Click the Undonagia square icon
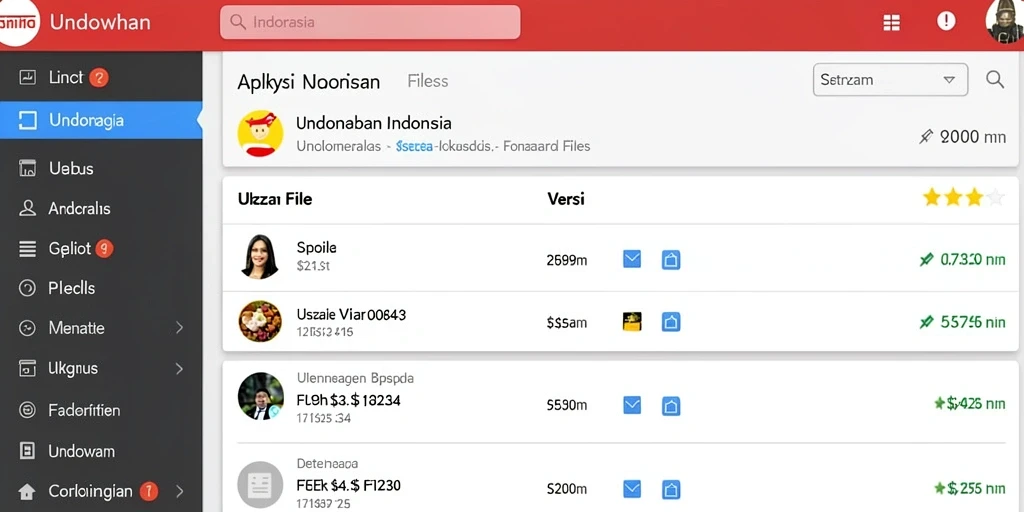Screen dimensions: 1024x512 tap(27, 120)
